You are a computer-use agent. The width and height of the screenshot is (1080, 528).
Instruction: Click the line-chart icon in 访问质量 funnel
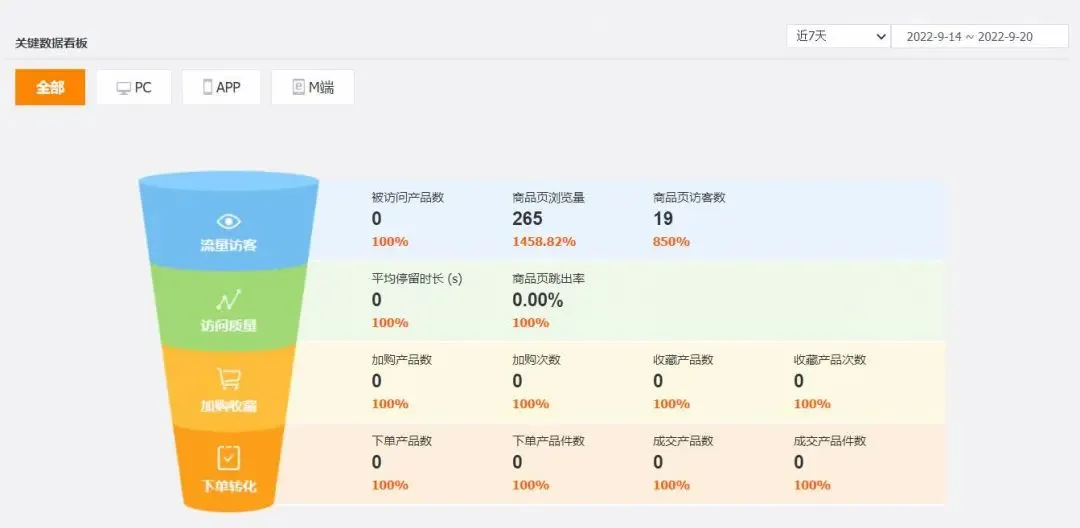point(229,300)
